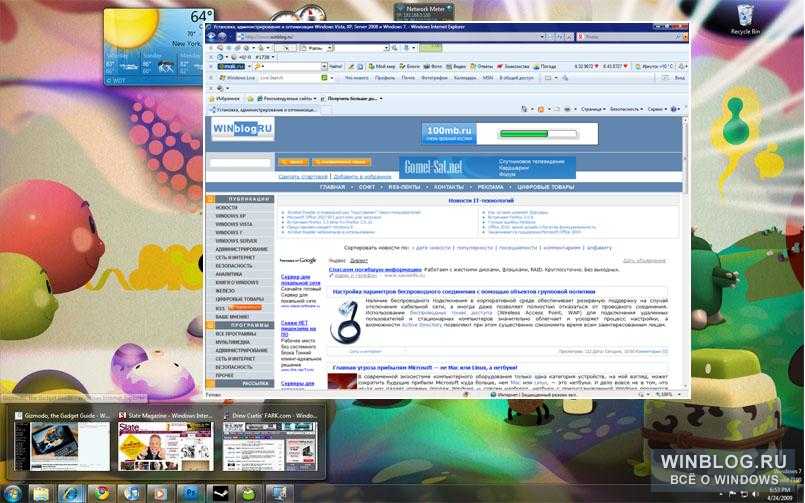Open Календарь in Windows Live toolbar

465,78
